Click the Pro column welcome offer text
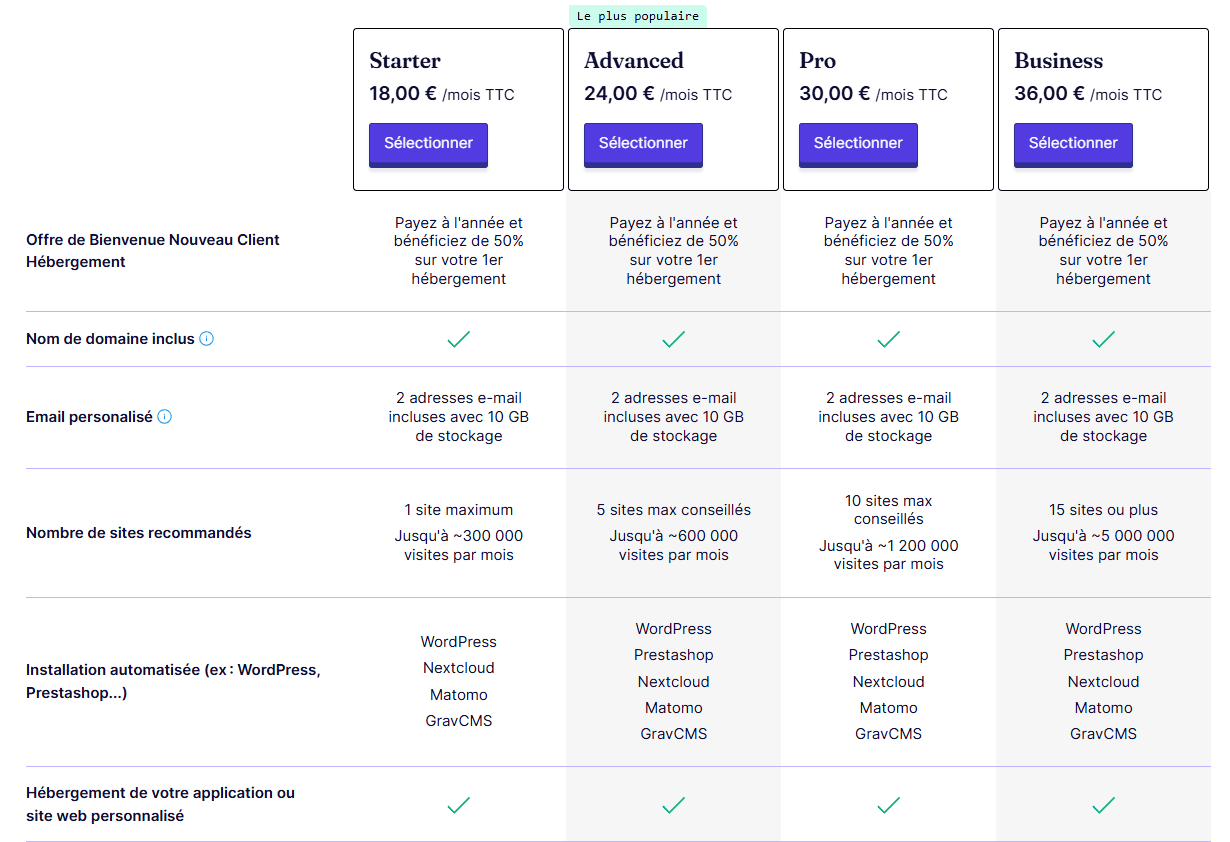Image resolution: width=1230 pixels, height=842 pixels. [x=888, y=251]
